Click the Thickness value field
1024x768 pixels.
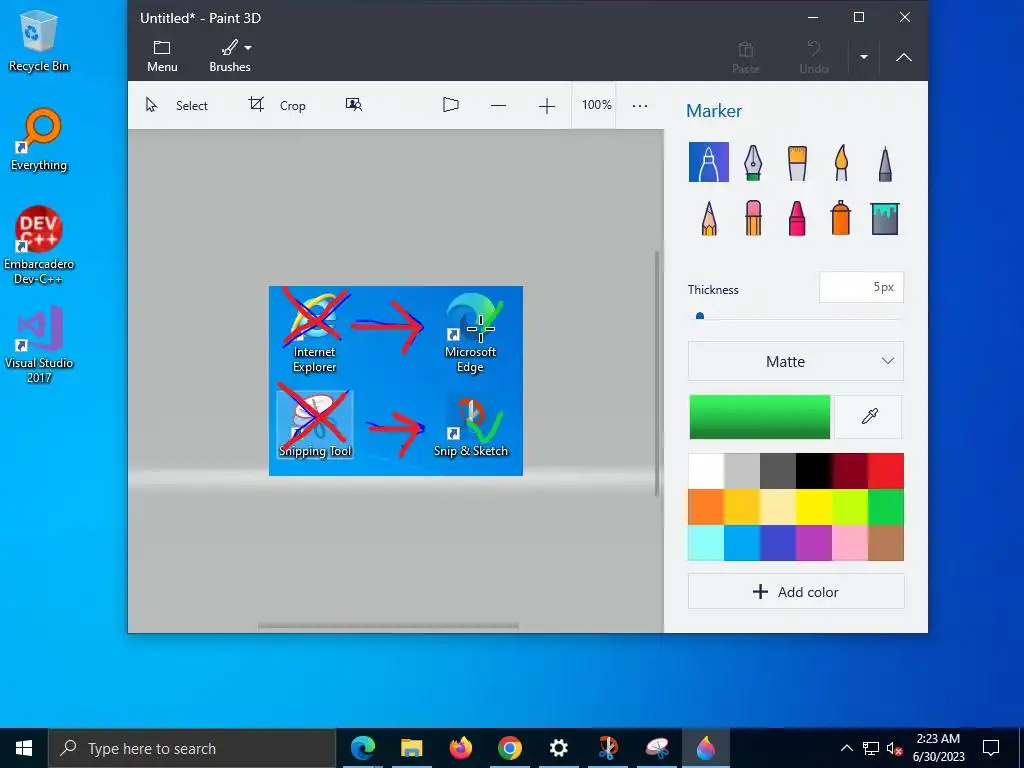[x=861, y=287]
